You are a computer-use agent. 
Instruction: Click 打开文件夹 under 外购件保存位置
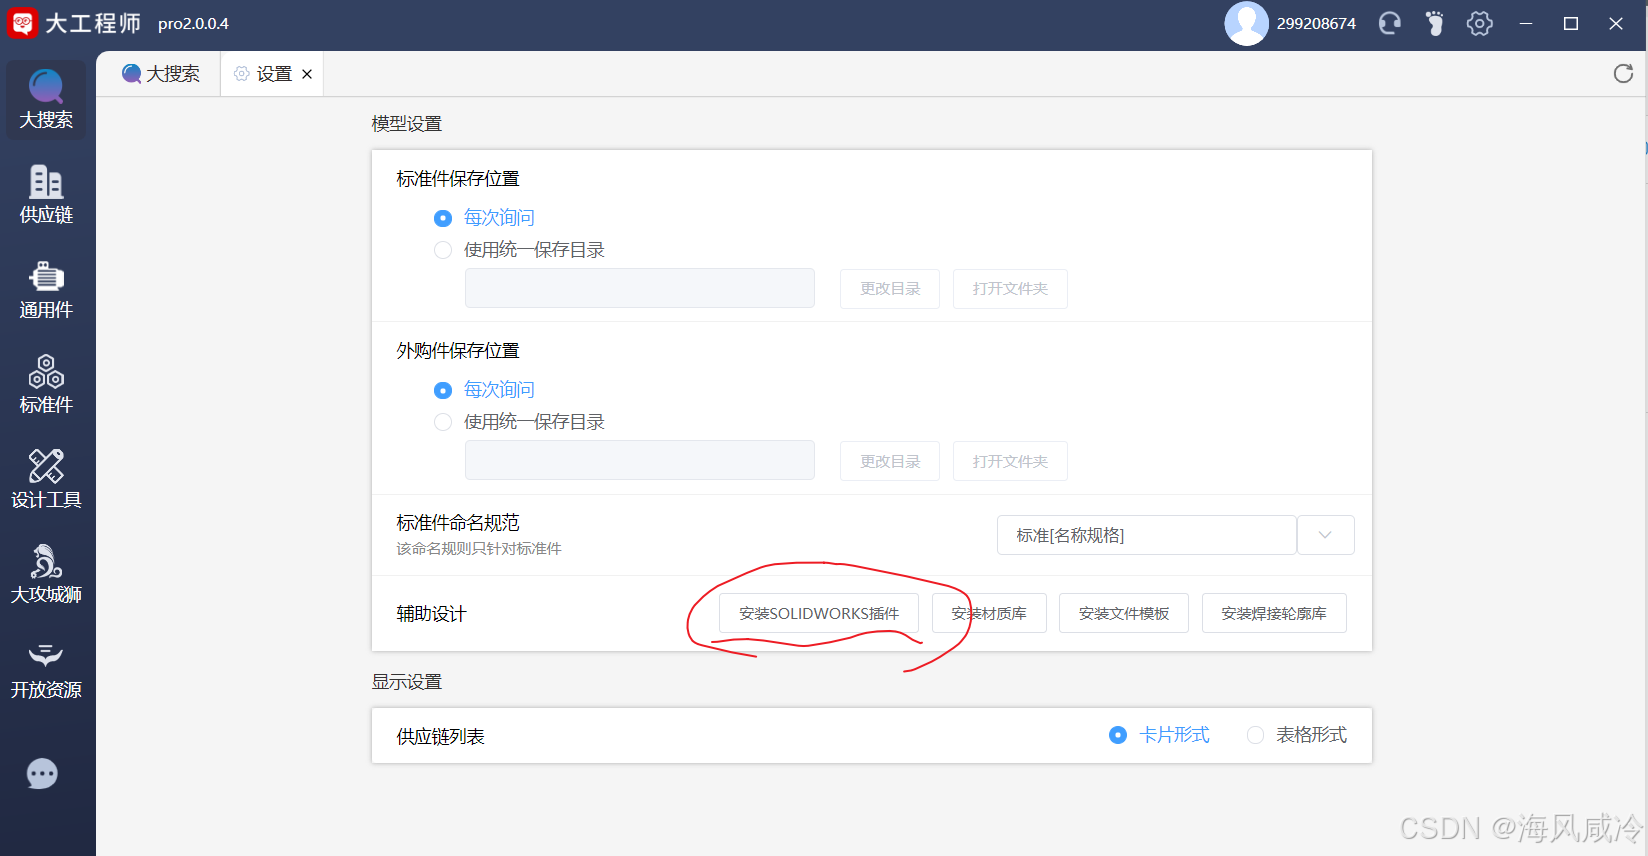1010,461
